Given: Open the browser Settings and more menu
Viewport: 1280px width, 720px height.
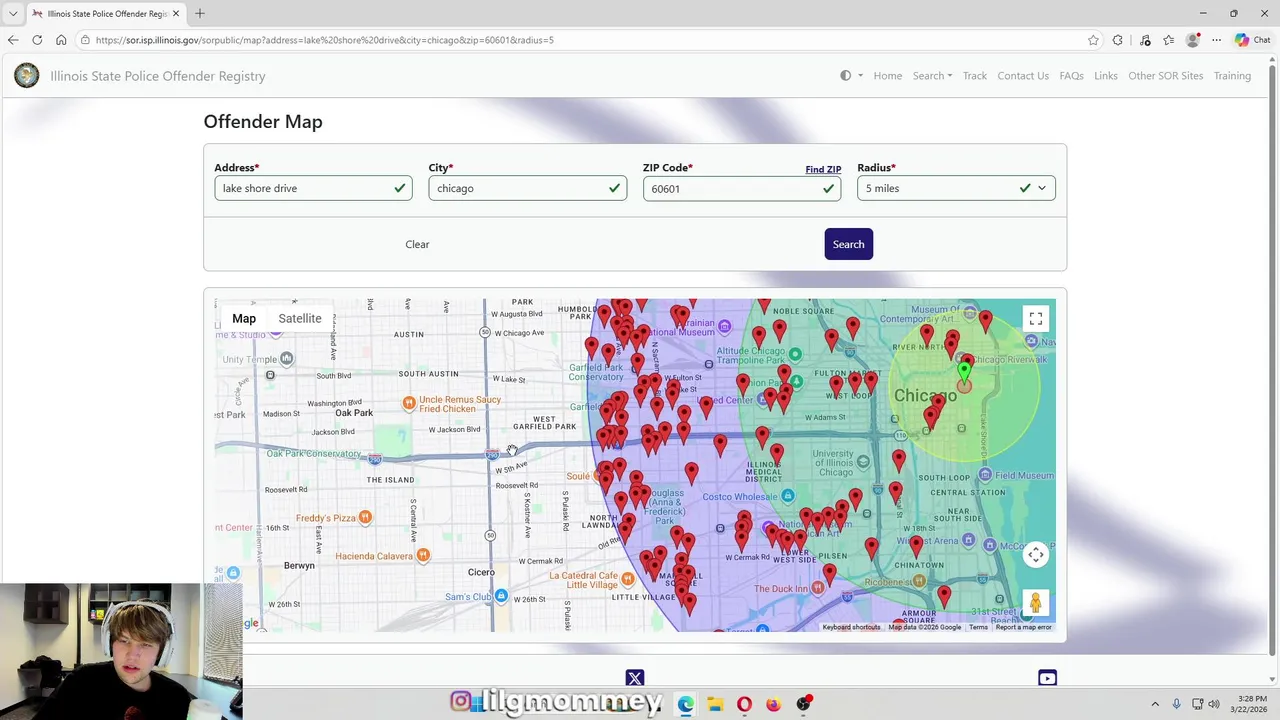Looking at the screenshot, I should pyautogui.click(x=1217, y=40).
